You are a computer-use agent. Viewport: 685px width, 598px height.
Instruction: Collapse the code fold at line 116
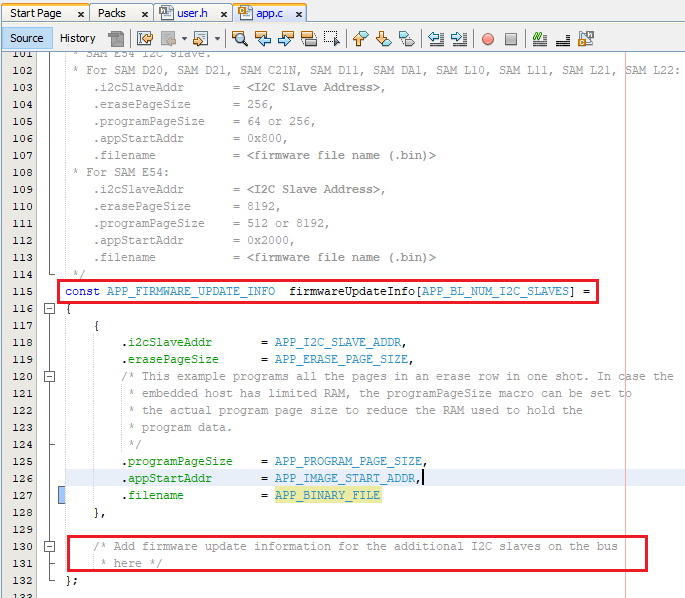click(50, 308)
